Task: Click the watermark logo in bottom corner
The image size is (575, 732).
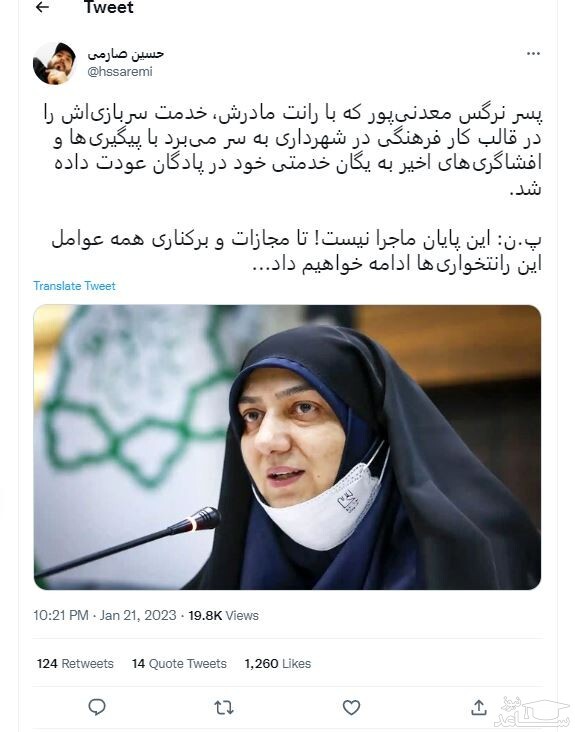Action: pos(531,711)
